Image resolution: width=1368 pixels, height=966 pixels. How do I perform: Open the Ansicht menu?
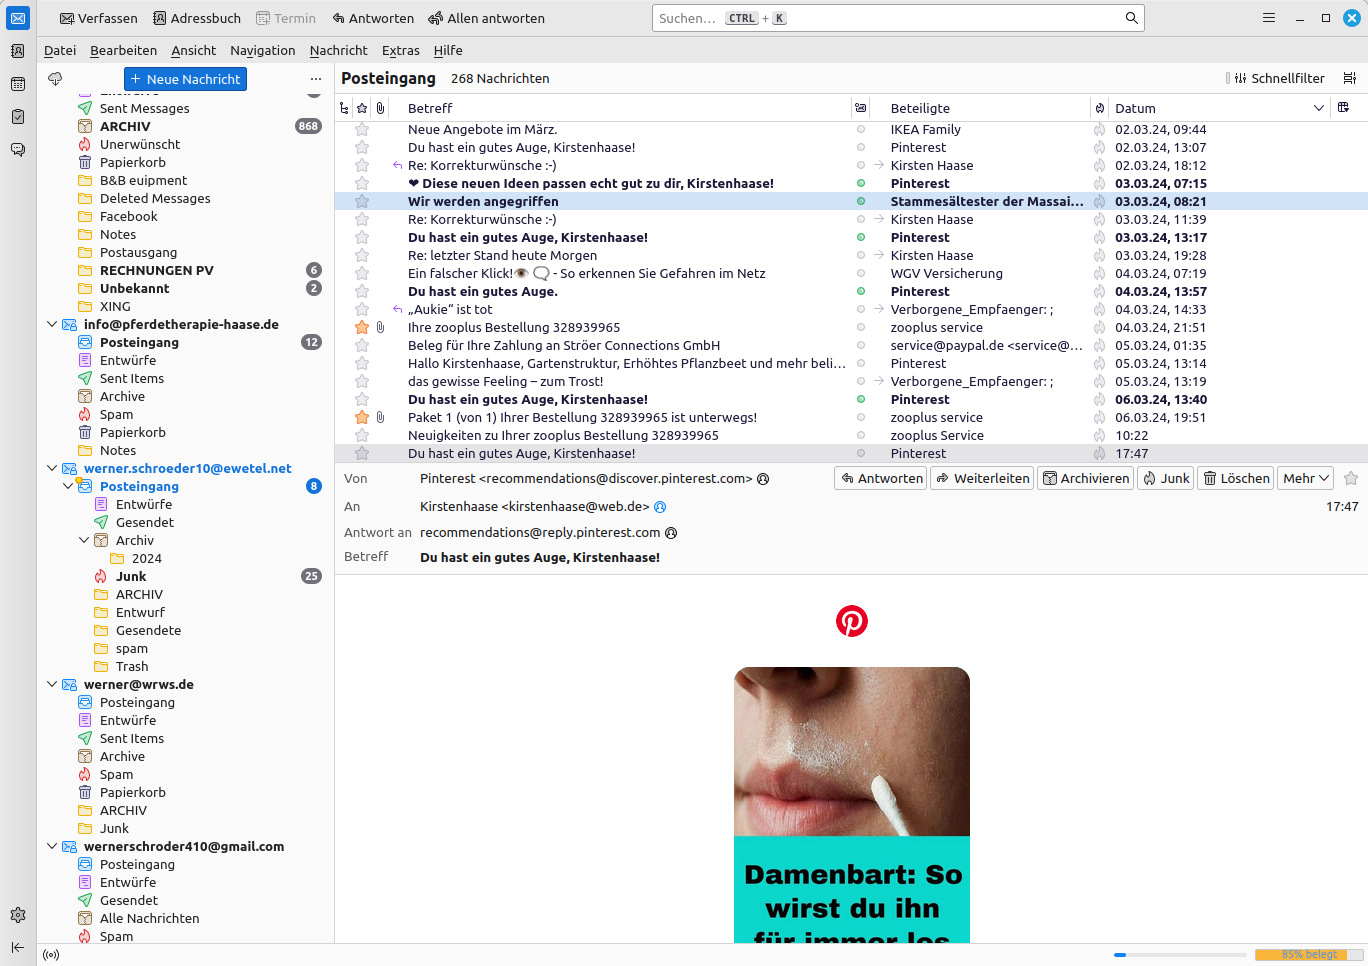click(193, 50)
